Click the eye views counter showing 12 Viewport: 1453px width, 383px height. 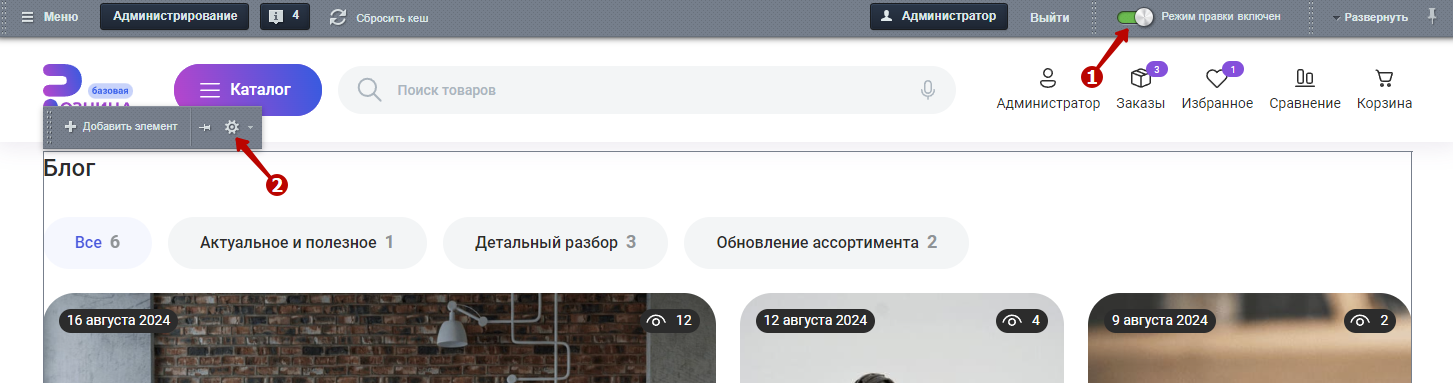coord(670,321)
